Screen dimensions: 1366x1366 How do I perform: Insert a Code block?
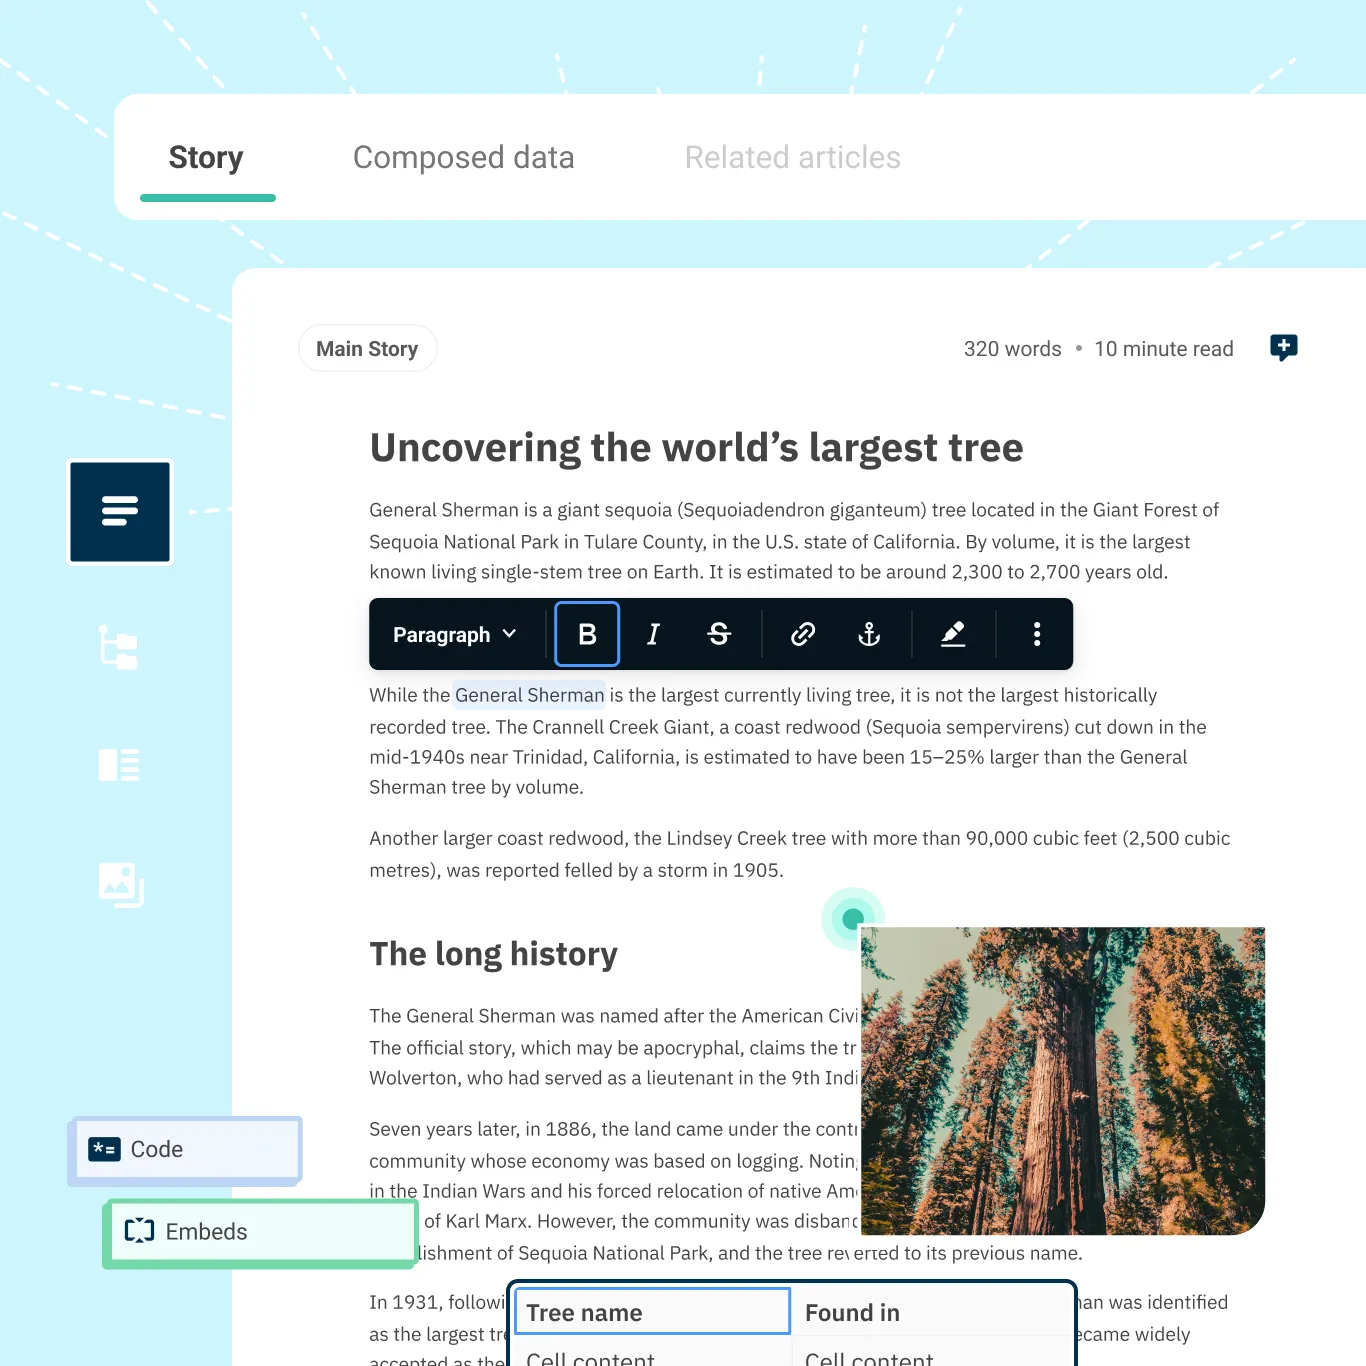click(x=184, y=1149)
